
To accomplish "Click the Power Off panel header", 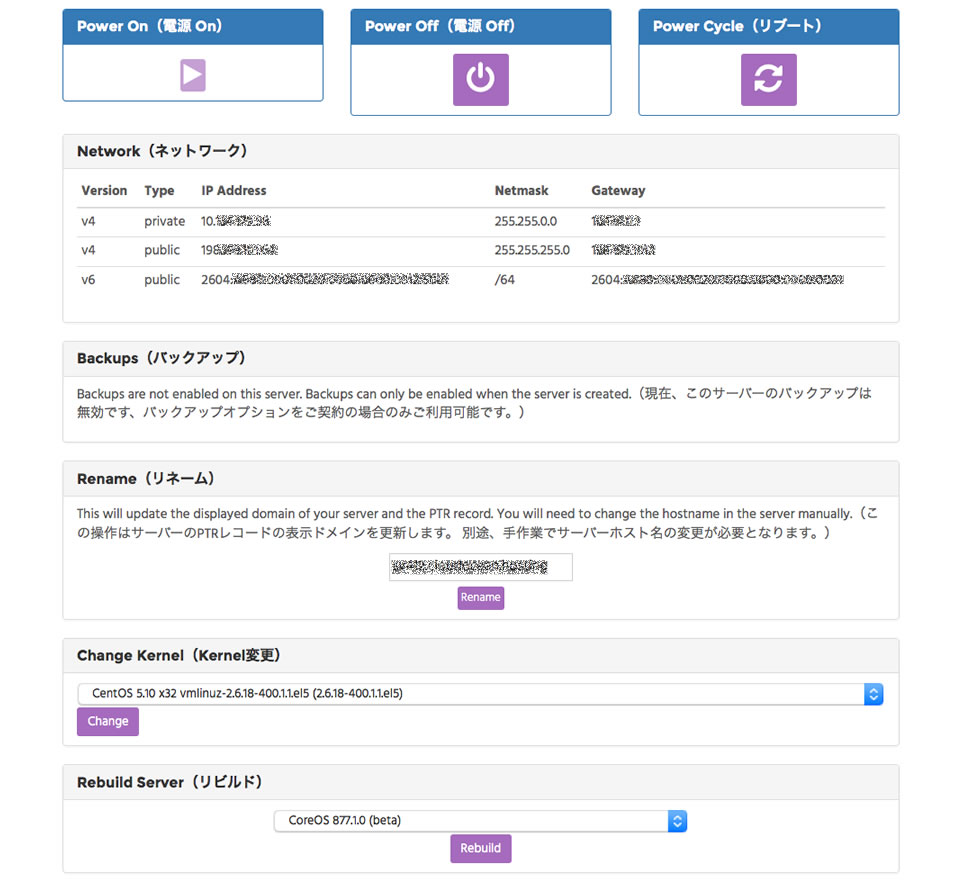I will click(481, 27).
